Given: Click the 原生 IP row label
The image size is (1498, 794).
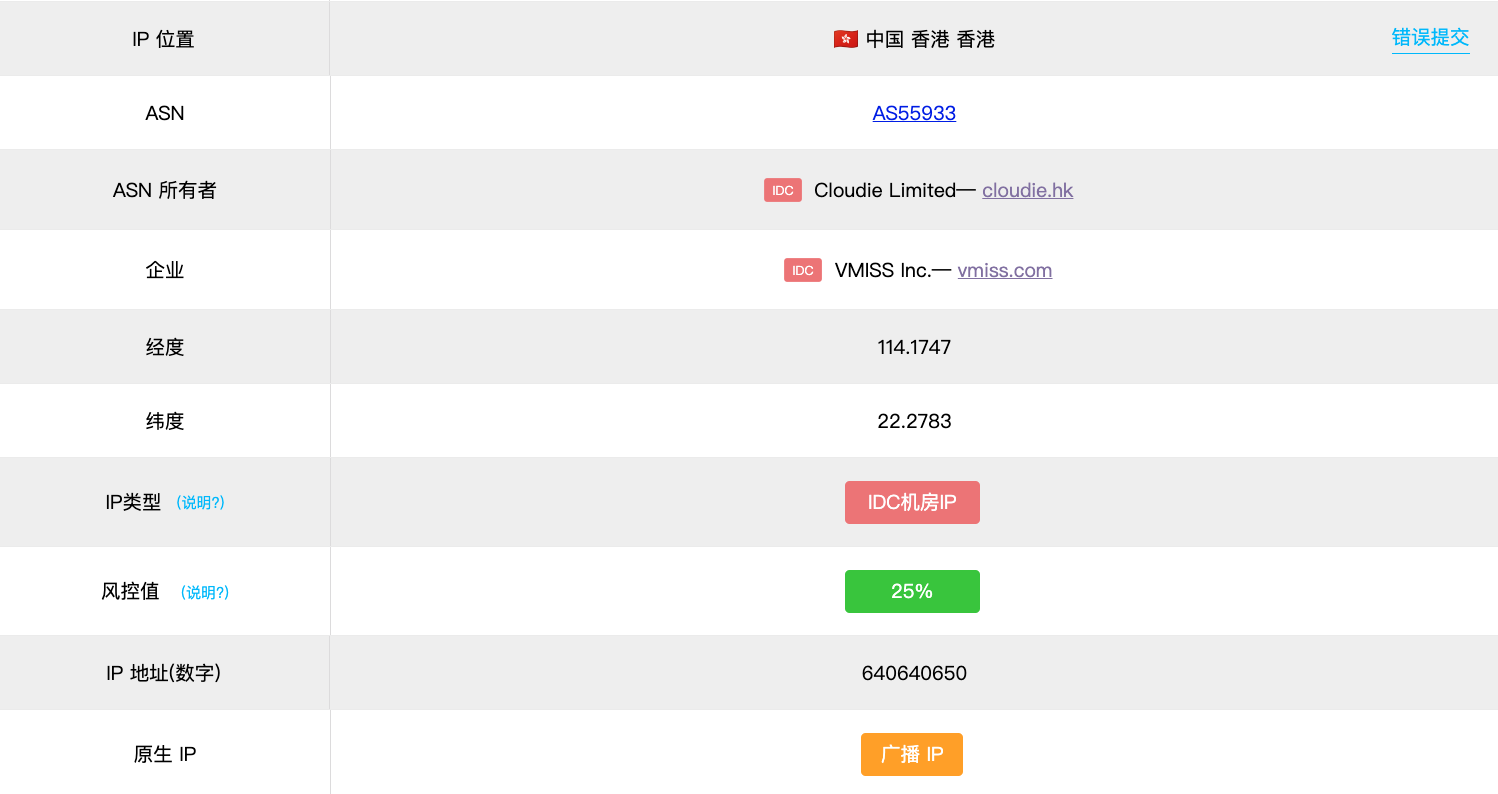Looking at the screenshot, I should tap(165, 754).
